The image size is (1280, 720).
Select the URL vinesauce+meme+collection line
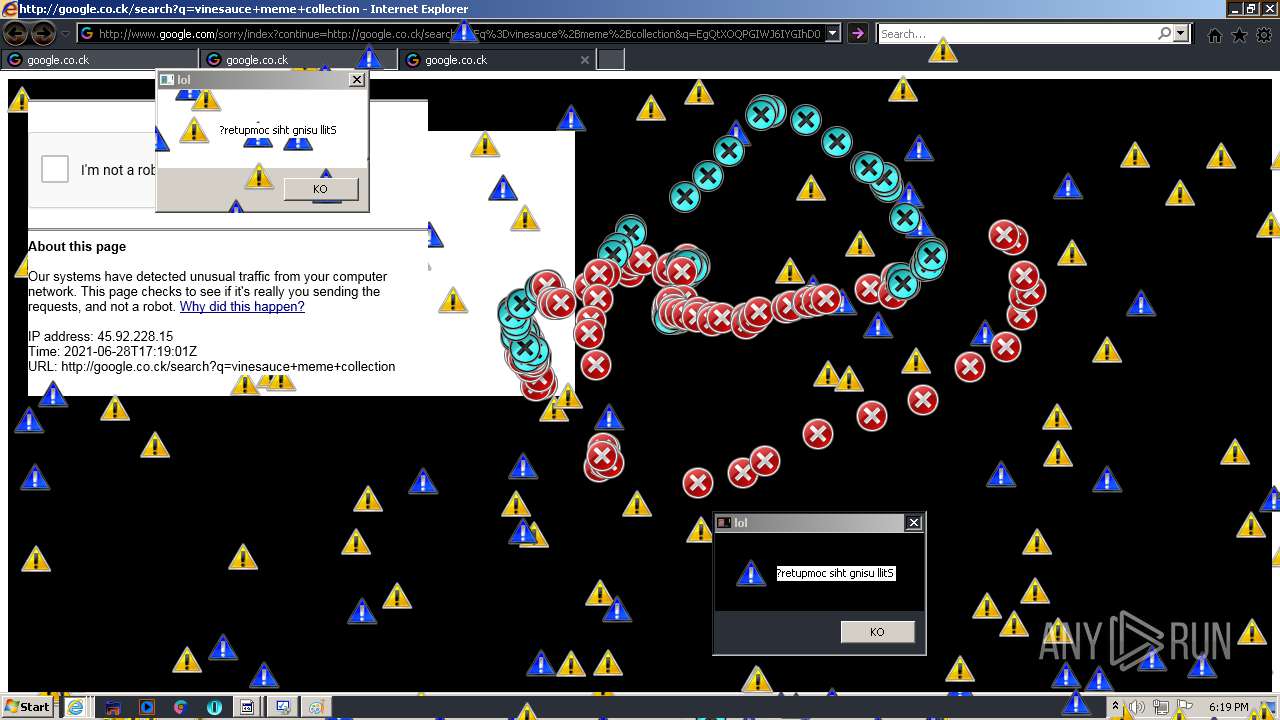point(211,367)
